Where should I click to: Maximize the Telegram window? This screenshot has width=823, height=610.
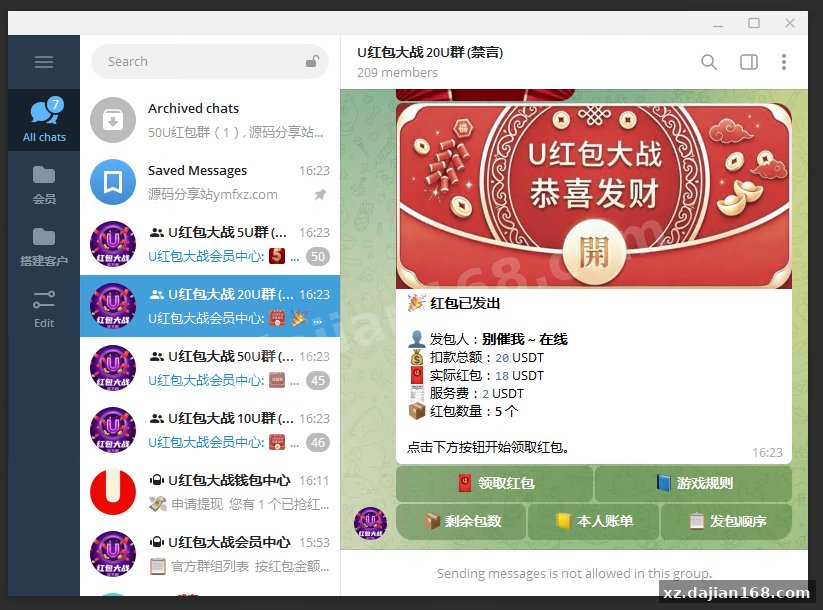754,23
